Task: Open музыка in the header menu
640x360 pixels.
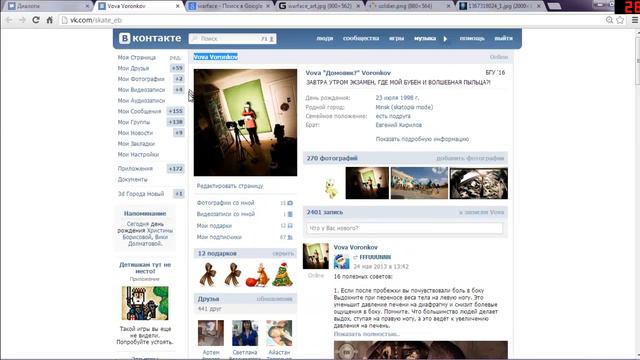Action: (x=425, y=38)
